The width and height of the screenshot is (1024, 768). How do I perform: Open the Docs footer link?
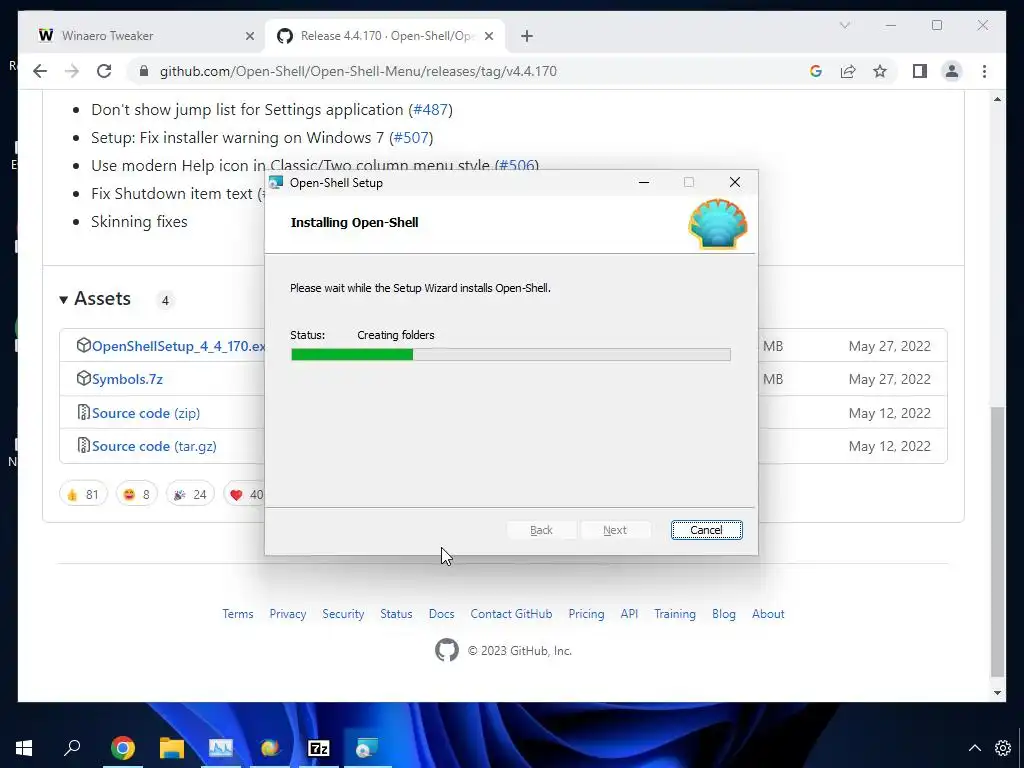pos(441,614)
